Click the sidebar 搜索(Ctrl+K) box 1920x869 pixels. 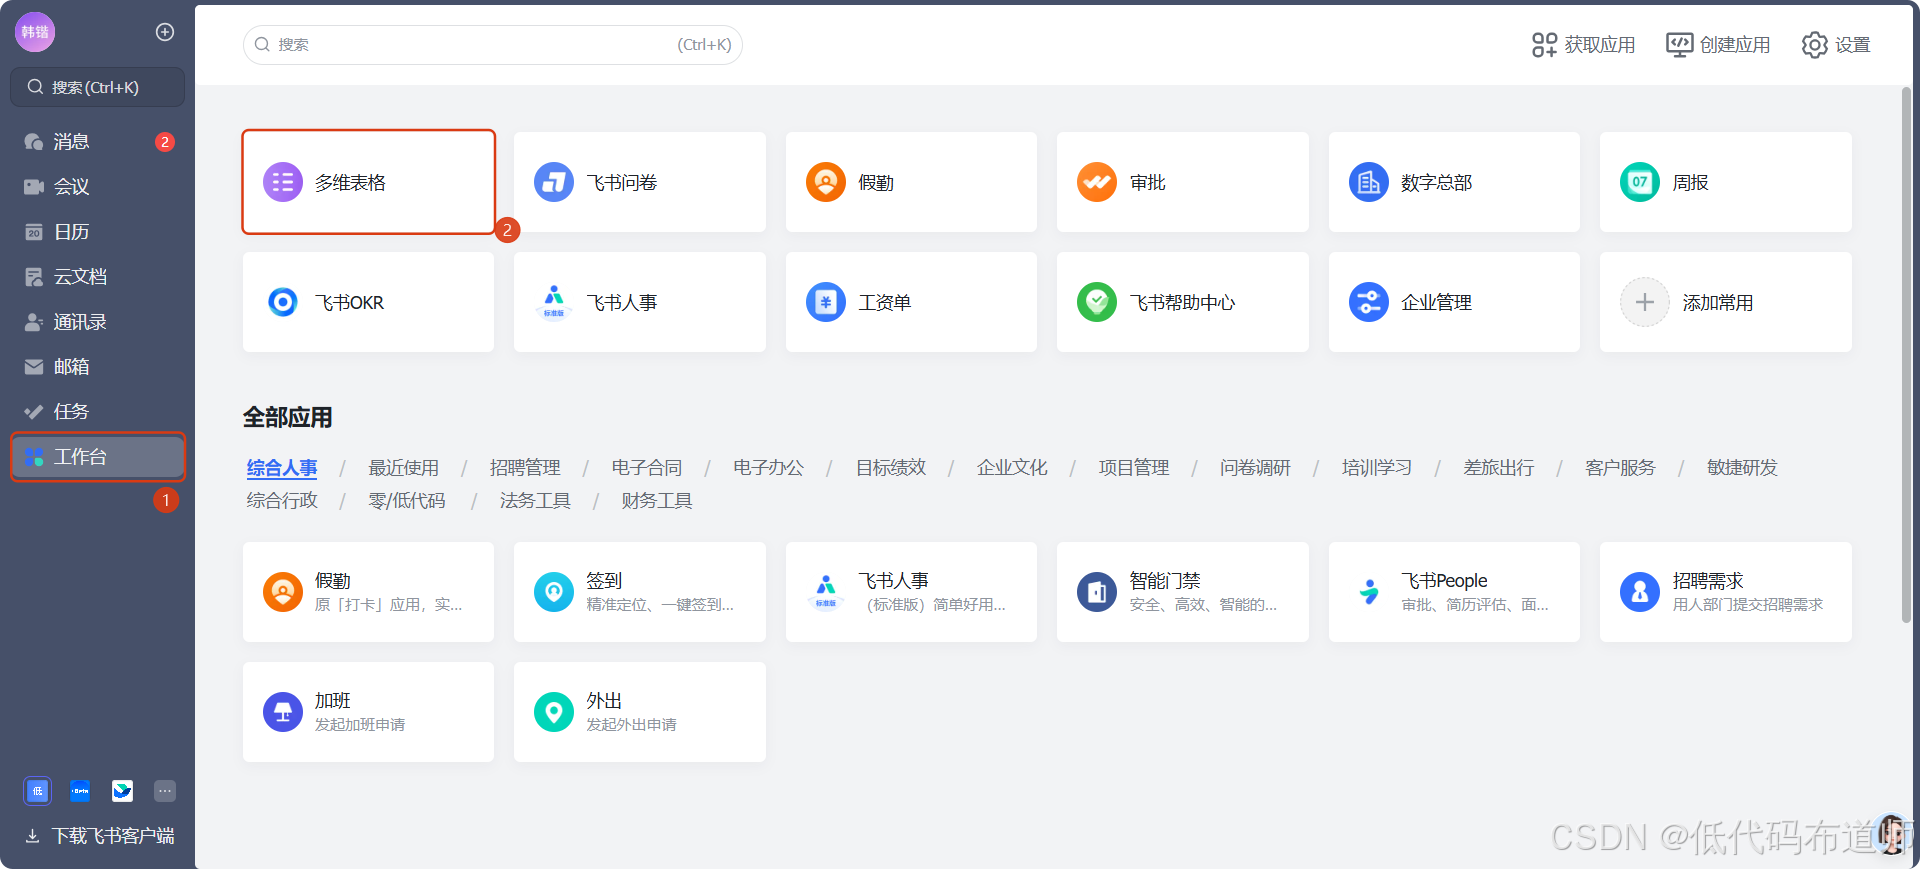click(98, 87)
